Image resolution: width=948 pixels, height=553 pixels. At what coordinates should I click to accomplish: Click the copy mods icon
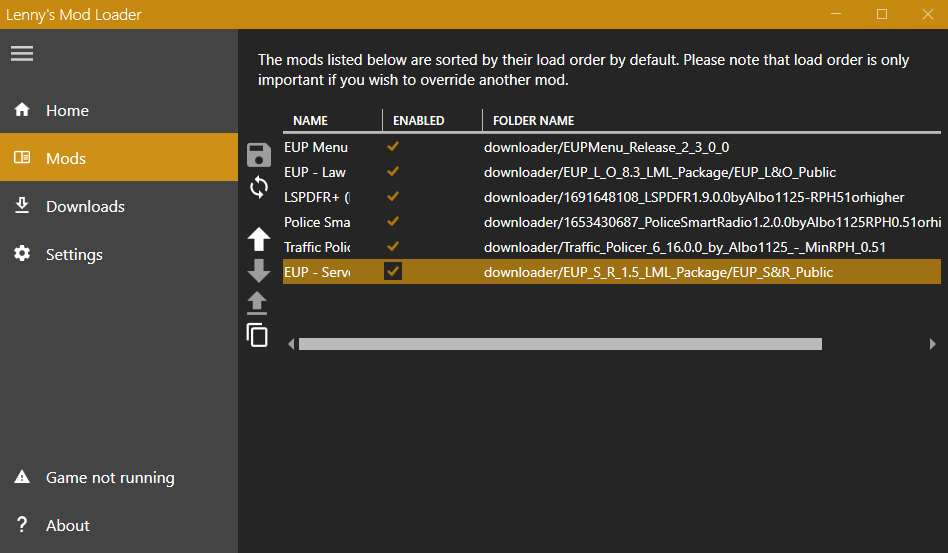pyautogui.click(x=257, y=335)
